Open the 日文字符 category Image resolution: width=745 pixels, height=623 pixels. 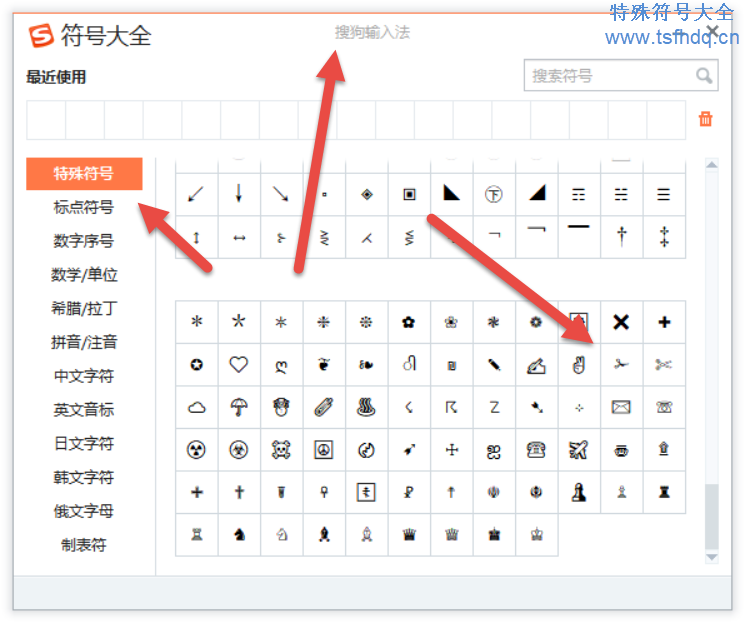(x=84, y=443)
